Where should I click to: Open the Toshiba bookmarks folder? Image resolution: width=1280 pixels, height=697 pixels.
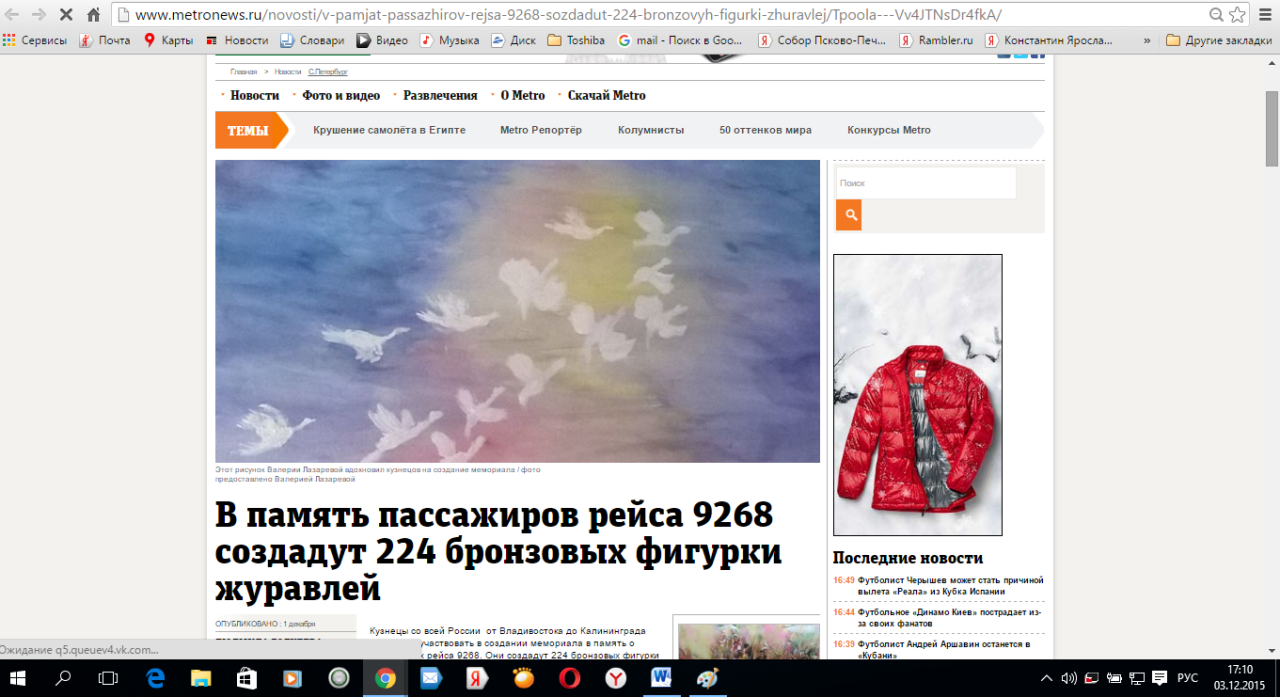576,41
